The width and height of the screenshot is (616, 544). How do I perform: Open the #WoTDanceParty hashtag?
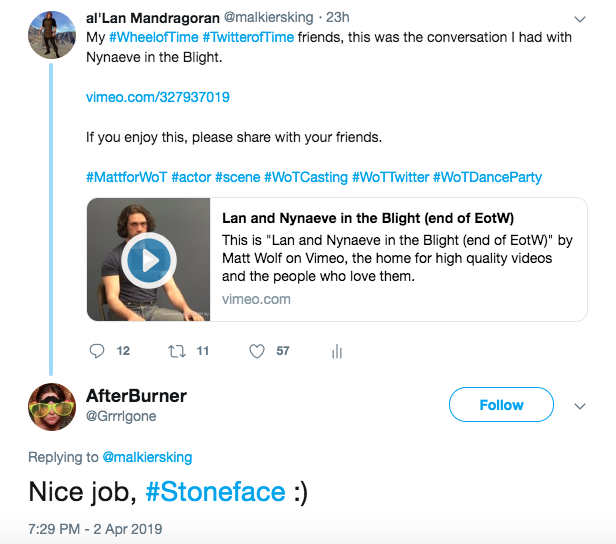click(487, 177)
